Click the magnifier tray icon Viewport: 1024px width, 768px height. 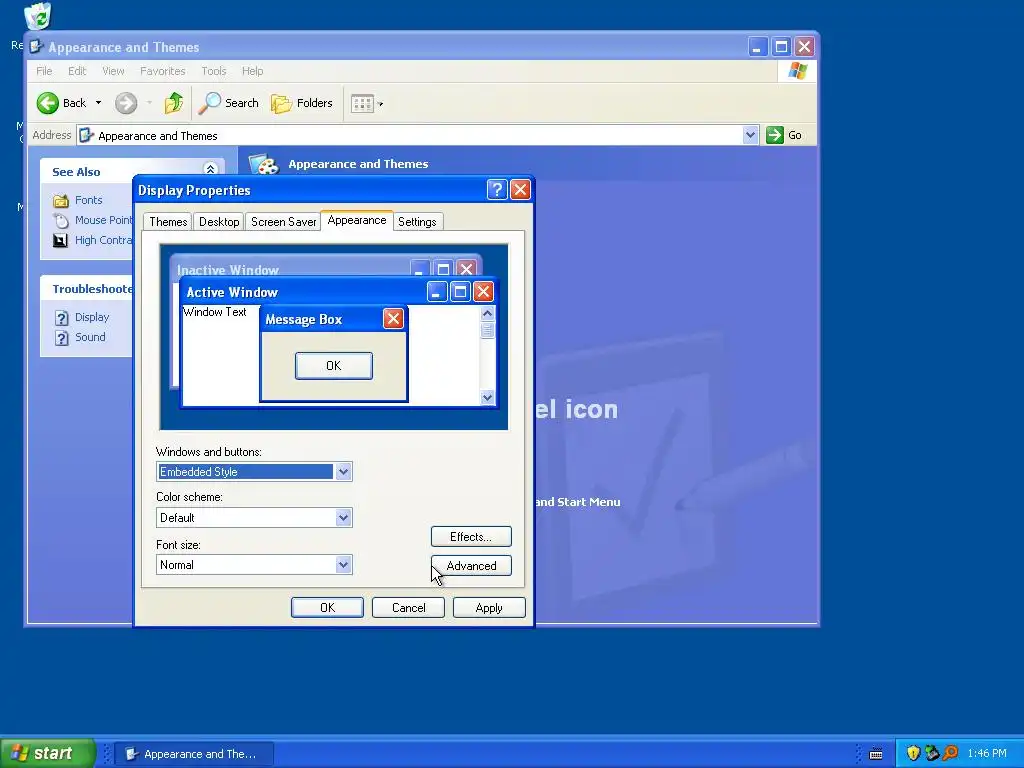[x=950, y=754]
